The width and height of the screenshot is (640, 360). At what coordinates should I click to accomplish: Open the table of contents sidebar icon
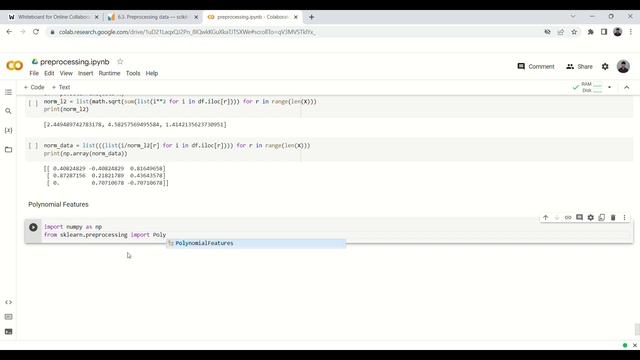8,92
